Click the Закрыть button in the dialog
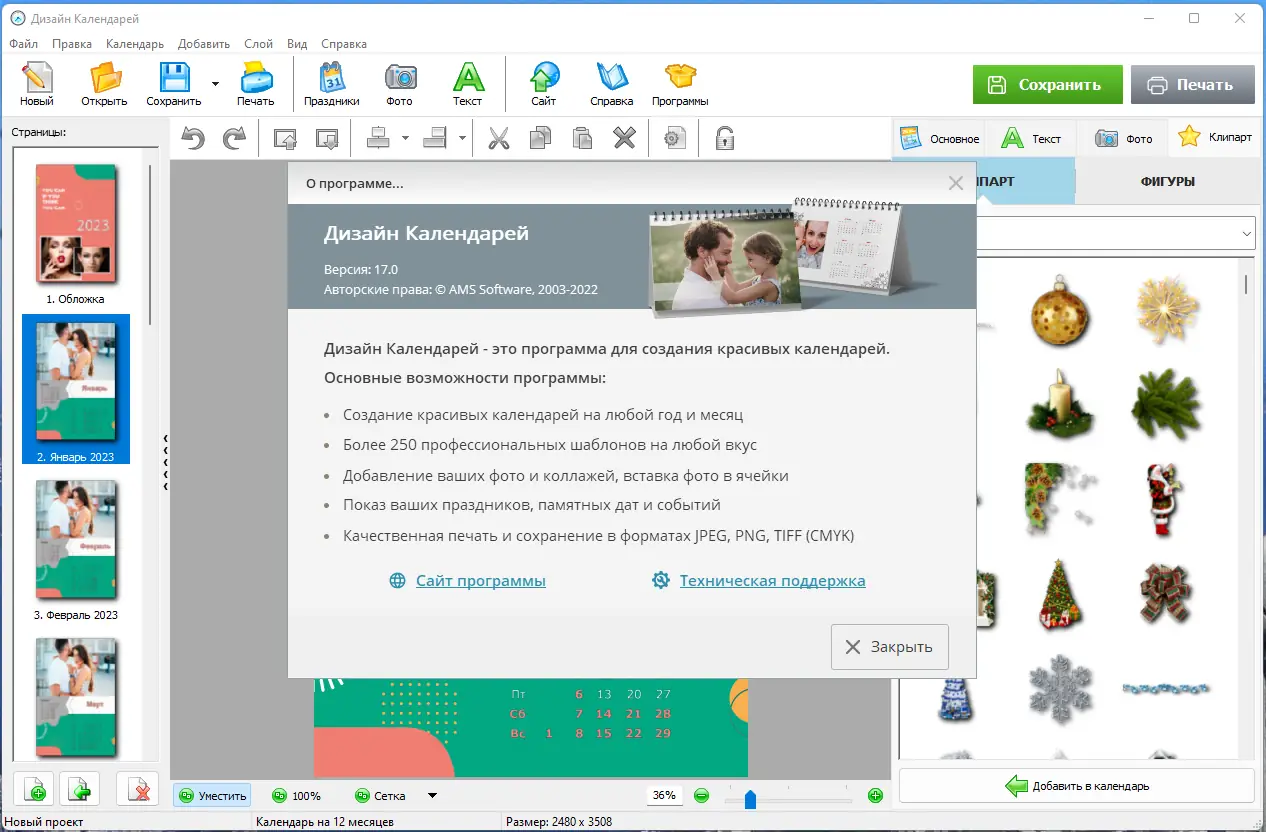The width and height of the screenshot is (1266, 832). 890,647
